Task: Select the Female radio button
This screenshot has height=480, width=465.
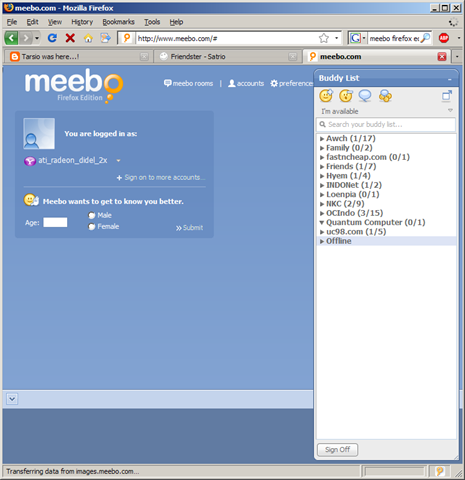Action: [x=92, y=227]
